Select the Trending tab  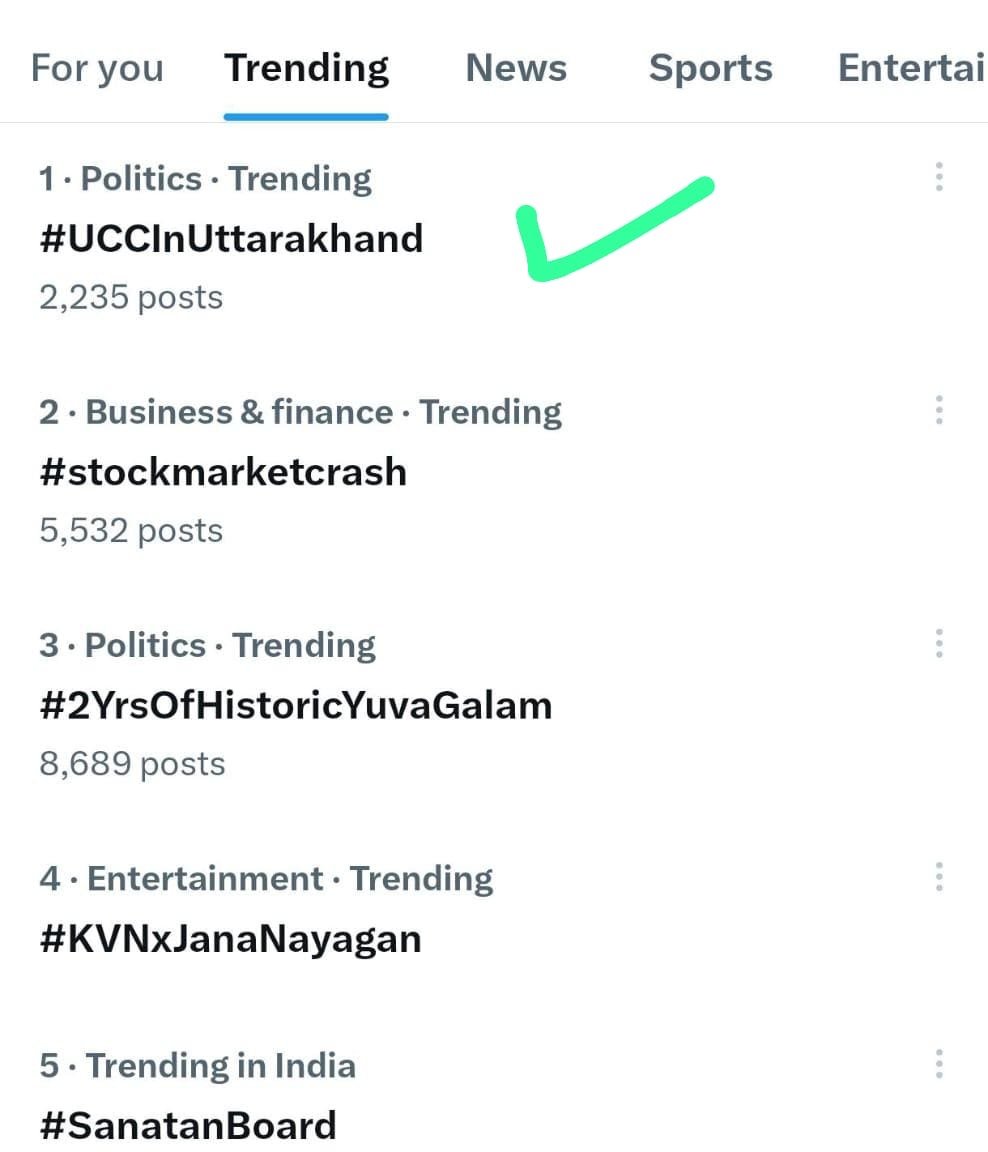[x=306, y=68]
